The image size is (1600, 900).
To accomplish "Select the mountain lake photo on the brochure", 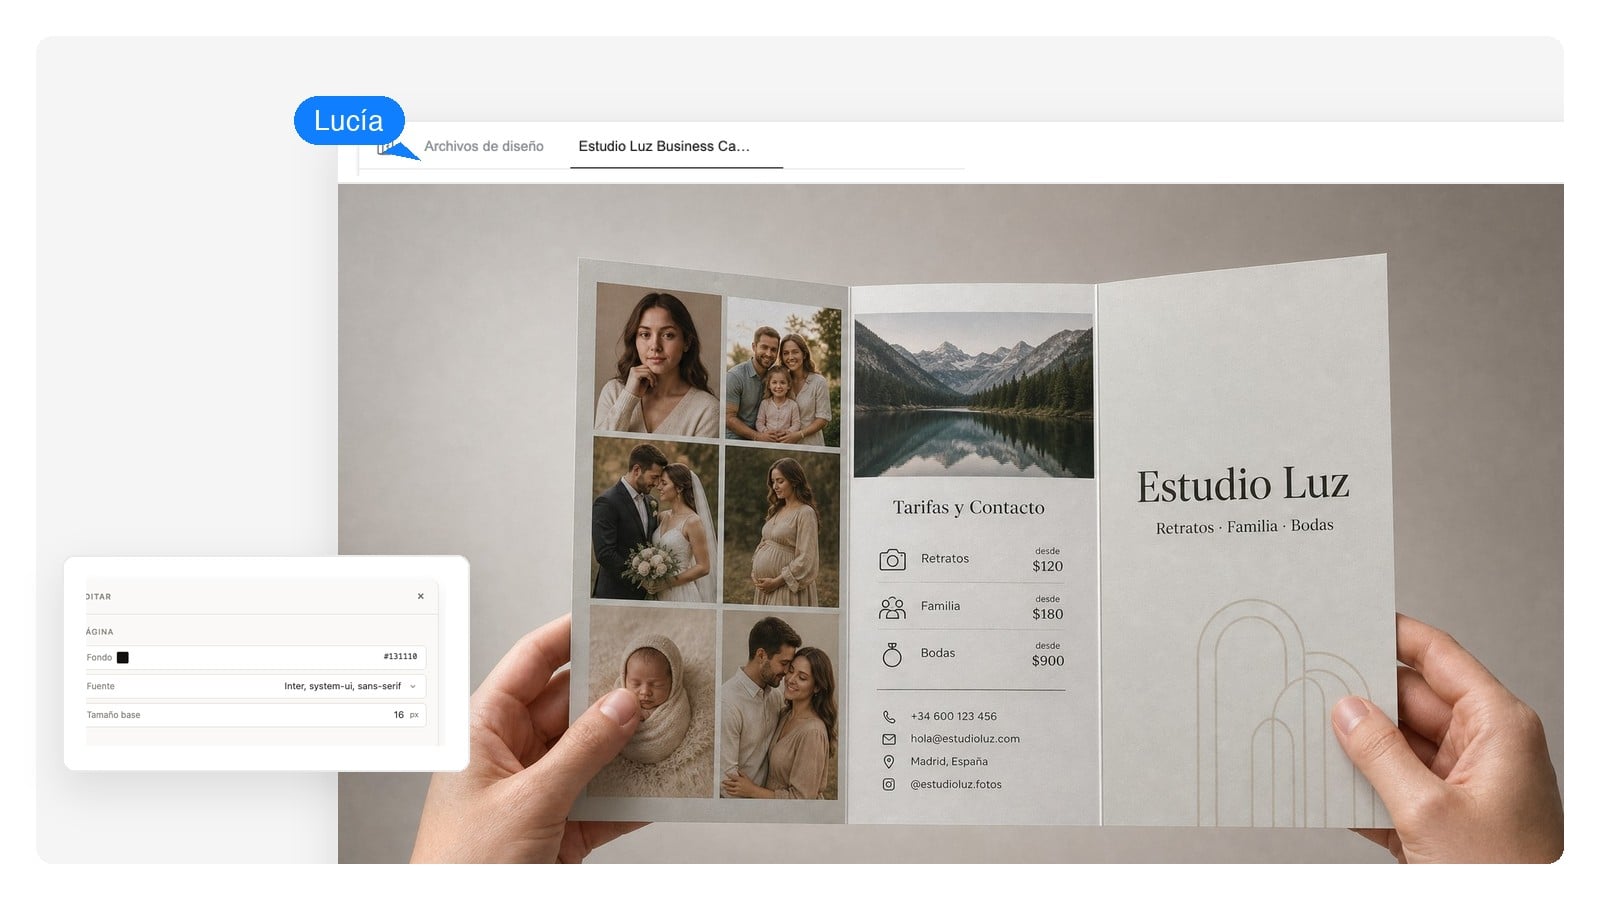I will point(973,395).
